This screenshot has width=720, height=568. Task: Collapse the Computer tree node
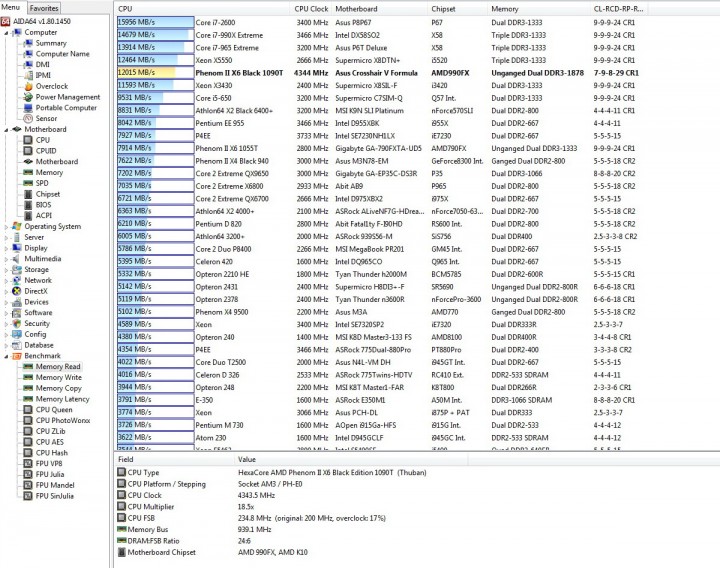click(6, 33)
